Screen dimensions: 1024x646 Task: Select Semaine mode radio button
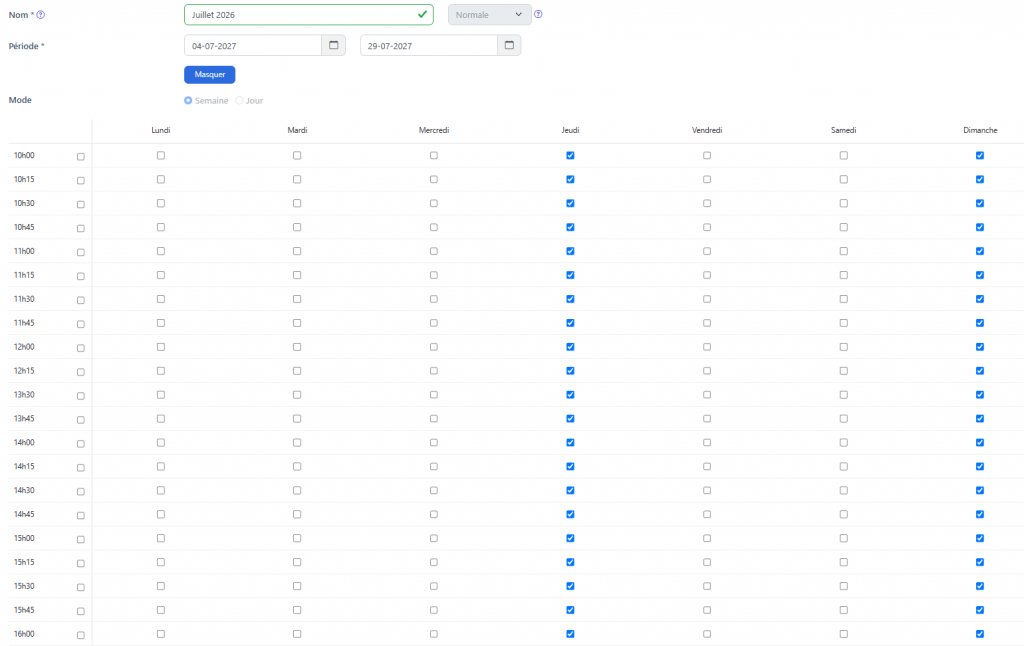pyautogui.click(x=188, y=101)
